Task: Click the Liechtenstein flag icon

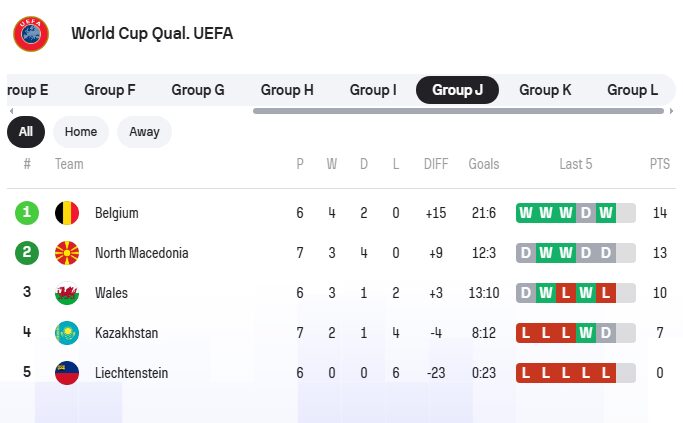Action: (67, 373)
